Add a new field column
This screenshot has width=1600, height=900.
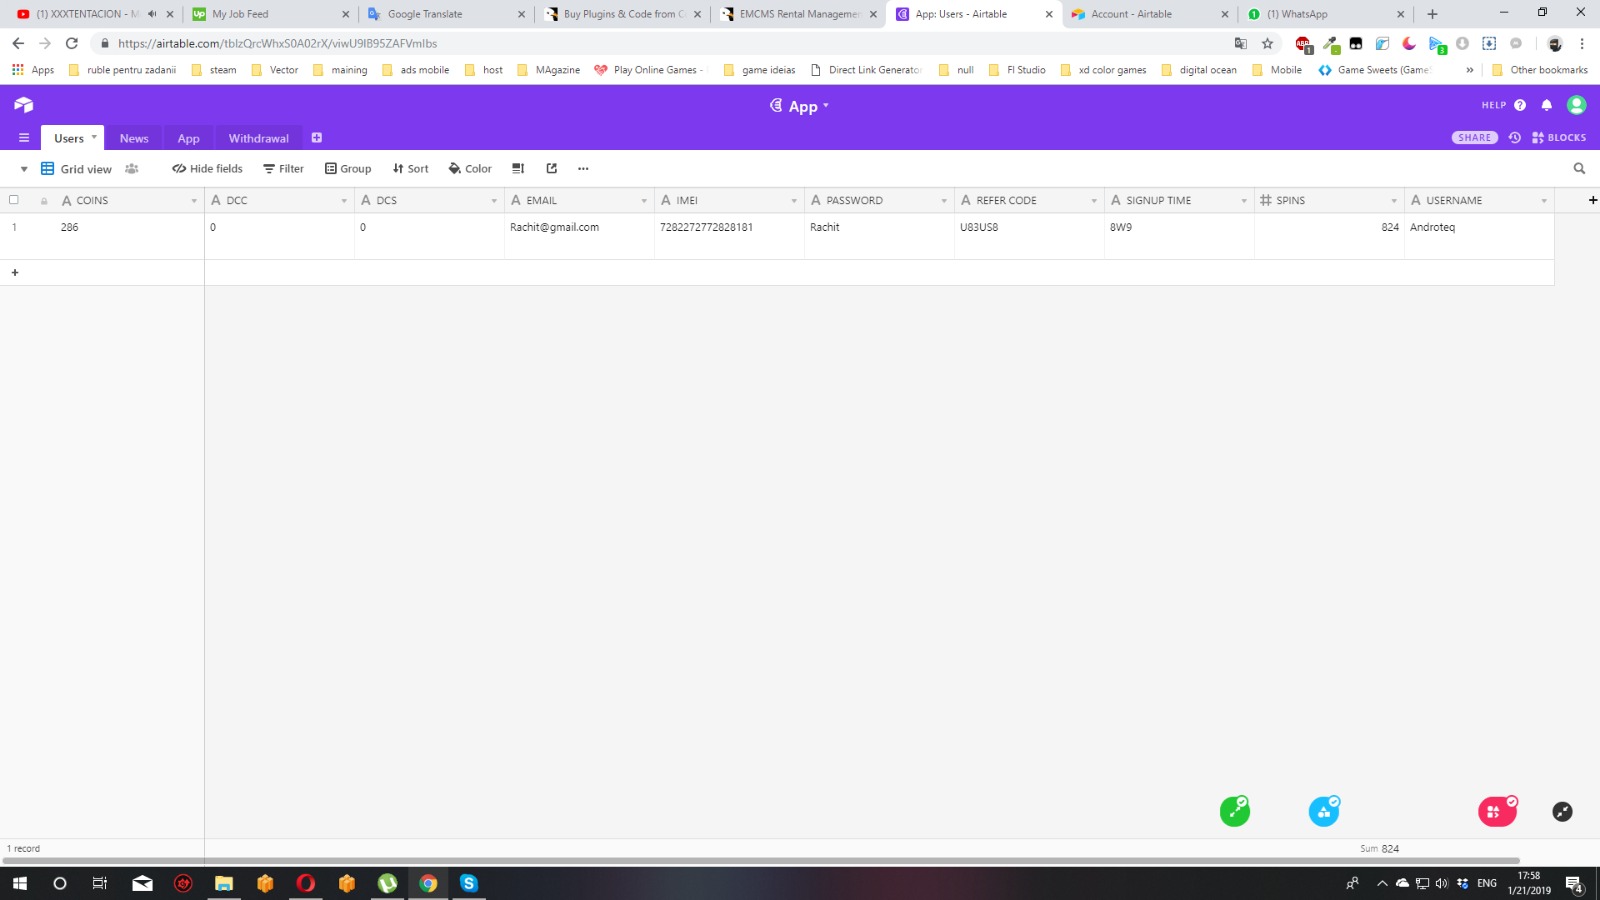[x=1593, y=200]
